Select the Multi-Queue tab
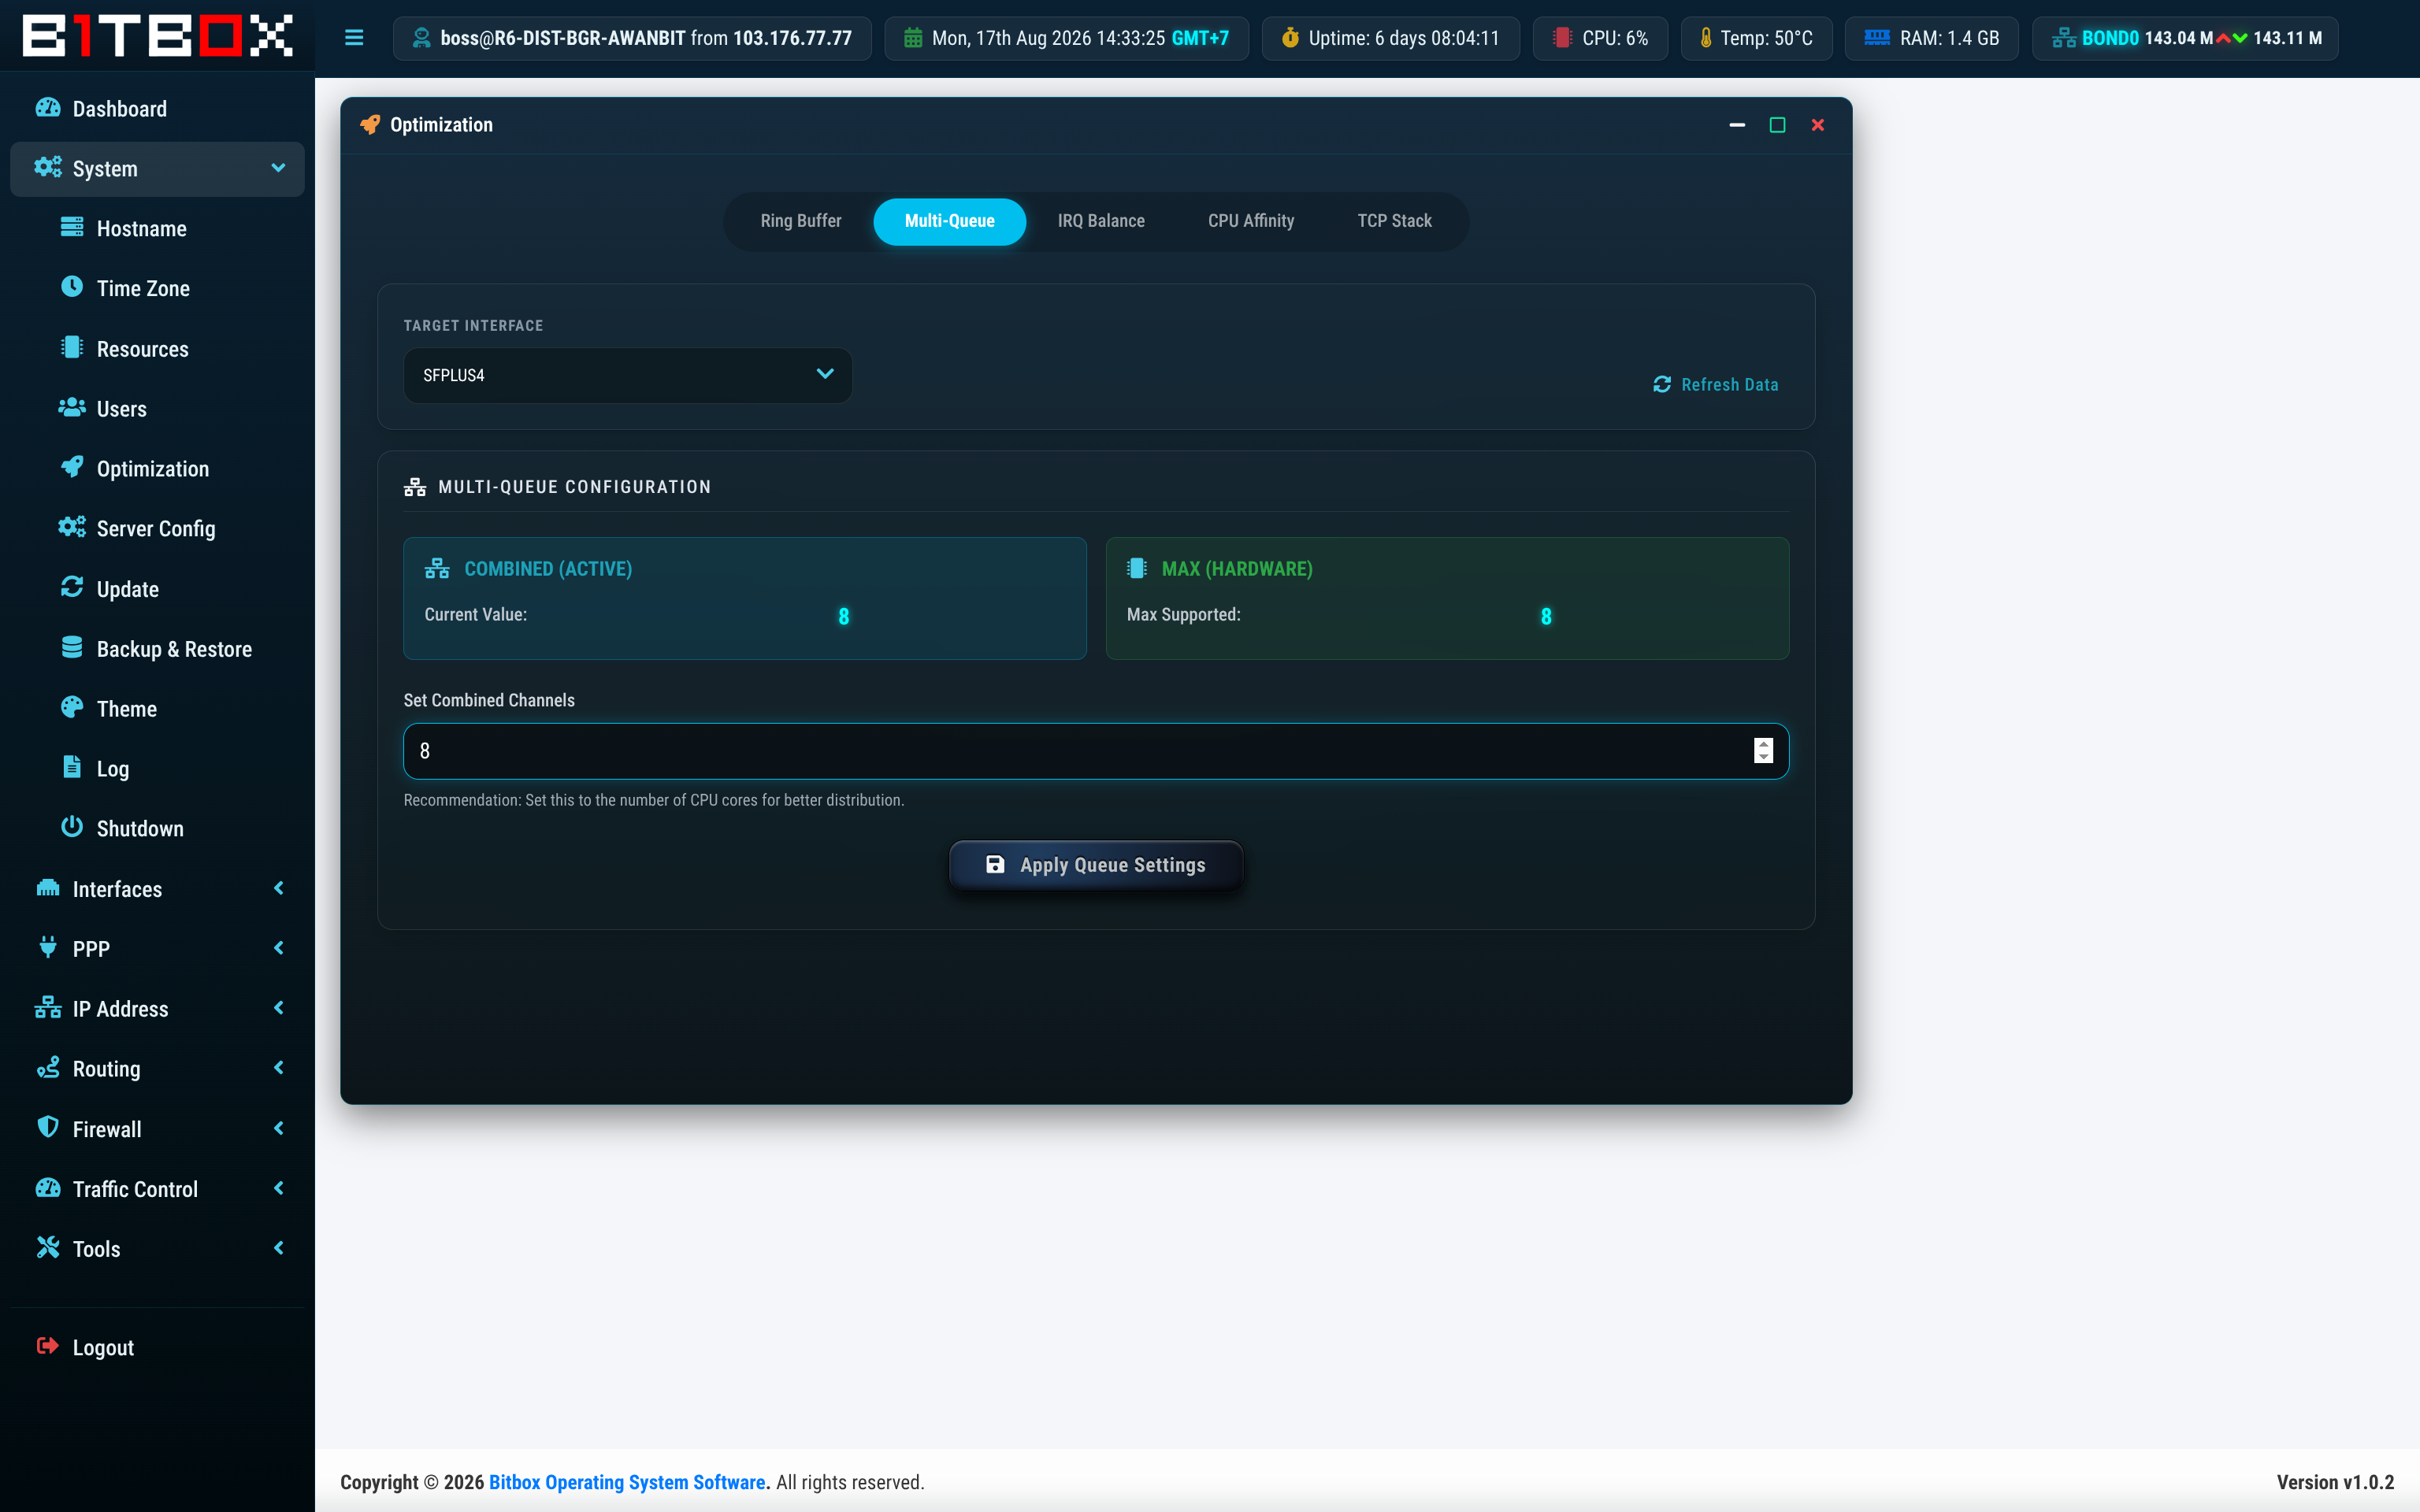Viewport: 2420px width, 1512px height. point(949,221)
